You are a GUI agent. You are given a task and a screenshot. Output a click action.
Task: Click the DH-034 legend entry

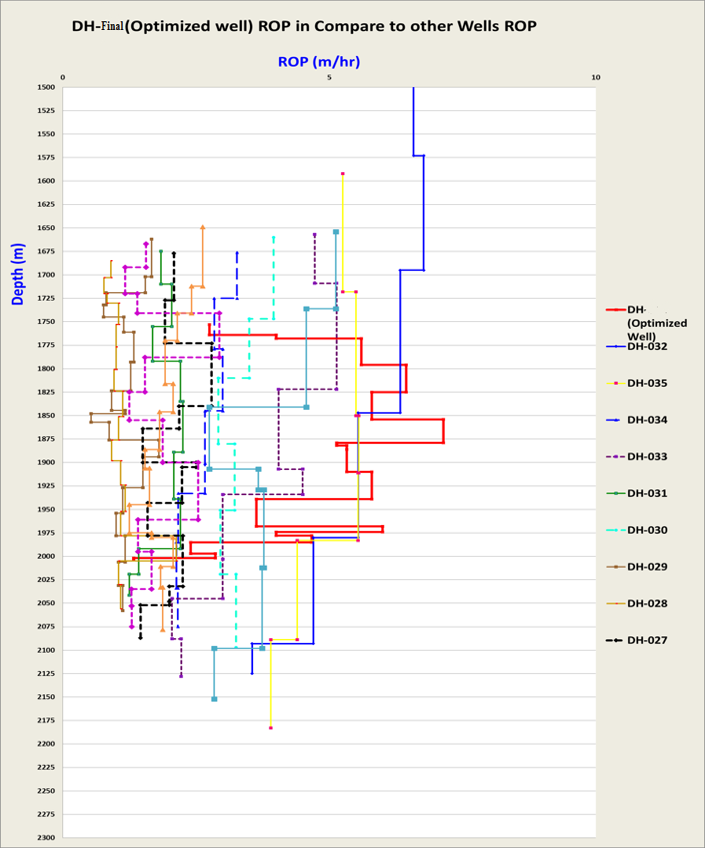(647, 420)
